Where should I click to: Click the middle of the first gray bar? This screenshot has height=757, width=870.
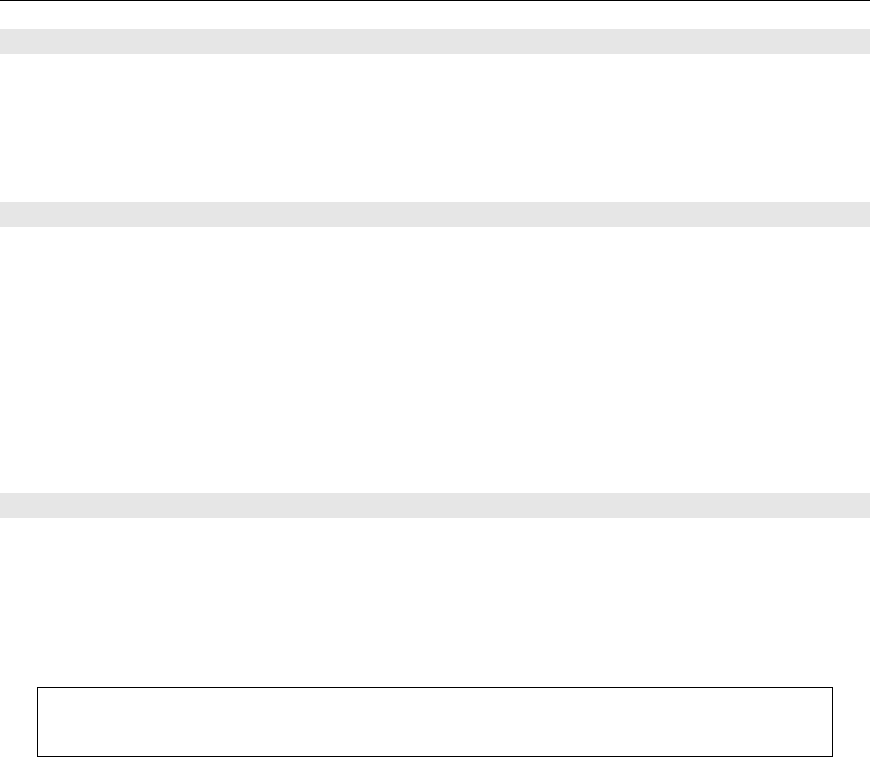click(435, 41)
